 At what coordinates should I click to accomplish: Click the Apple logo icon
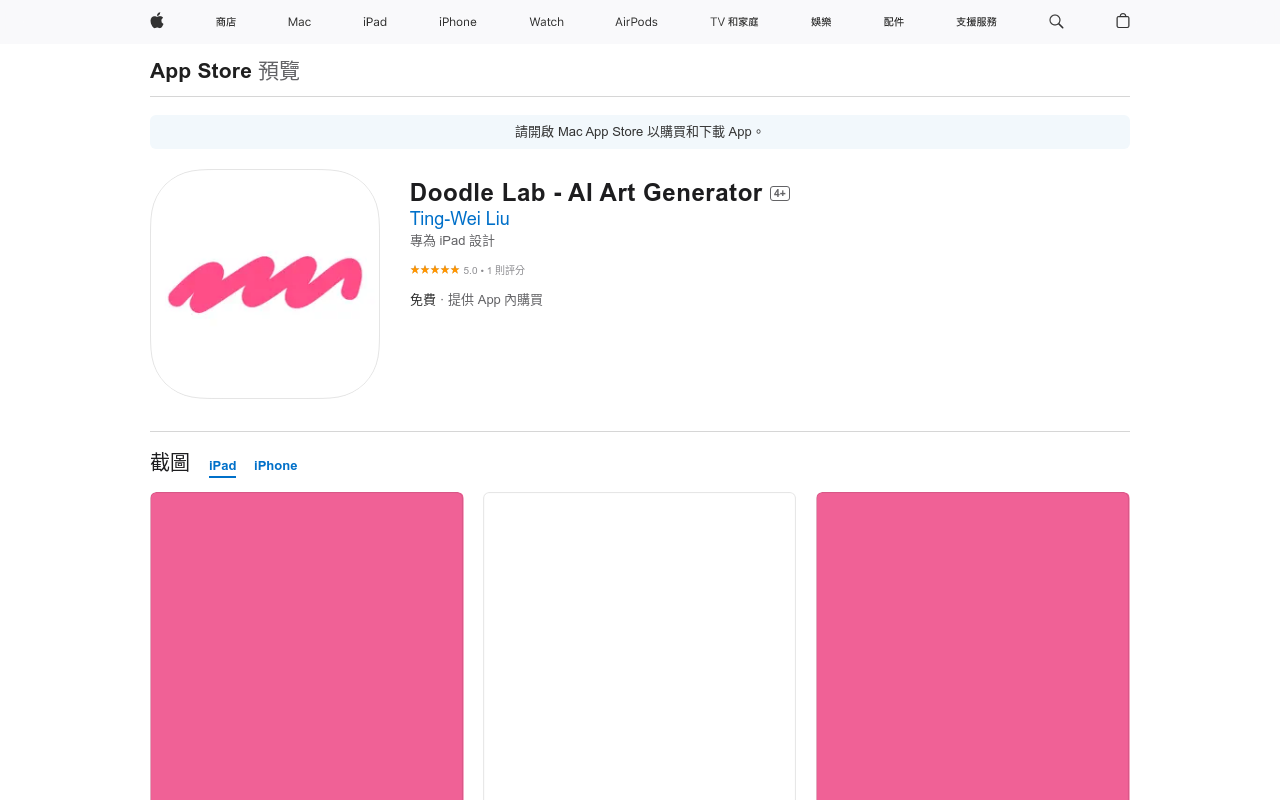point(157,21)
